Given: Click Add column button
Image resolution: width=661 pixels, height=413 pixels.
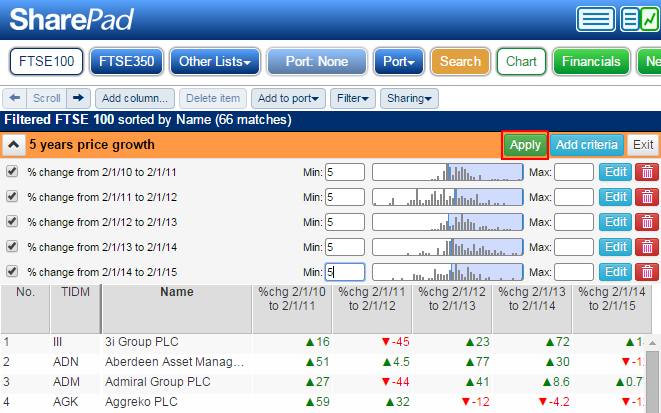Looking at the screenshot, I should point(135,98).
